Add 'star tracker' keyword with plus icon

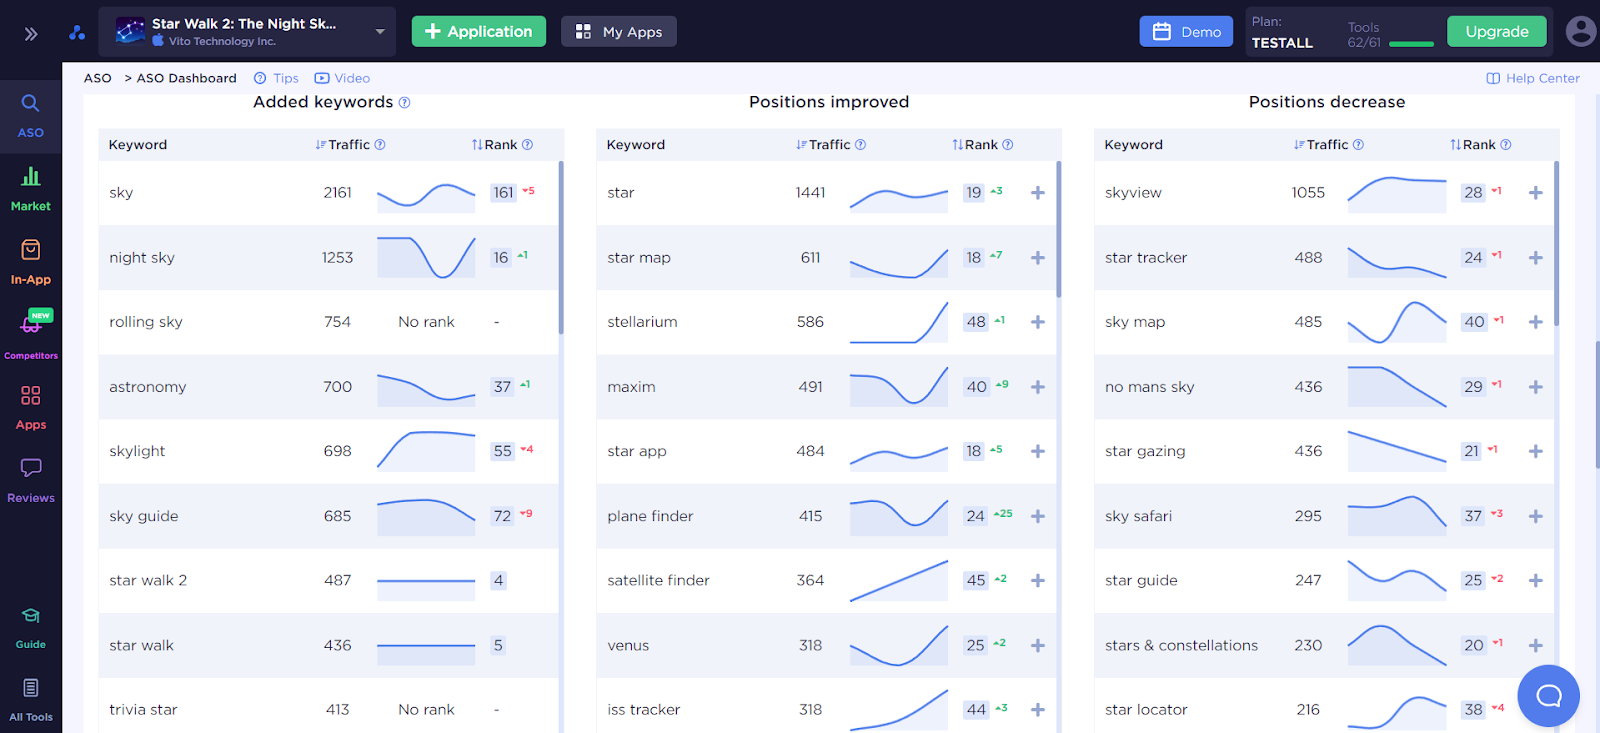pos(1536,258)
